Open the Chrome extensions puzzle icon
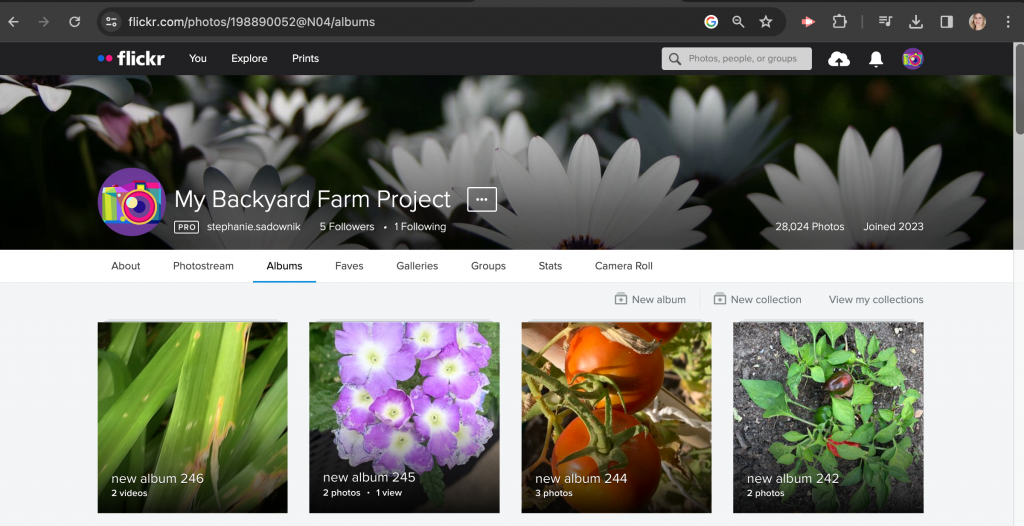The image size is (1024, 526). (840, 21)
